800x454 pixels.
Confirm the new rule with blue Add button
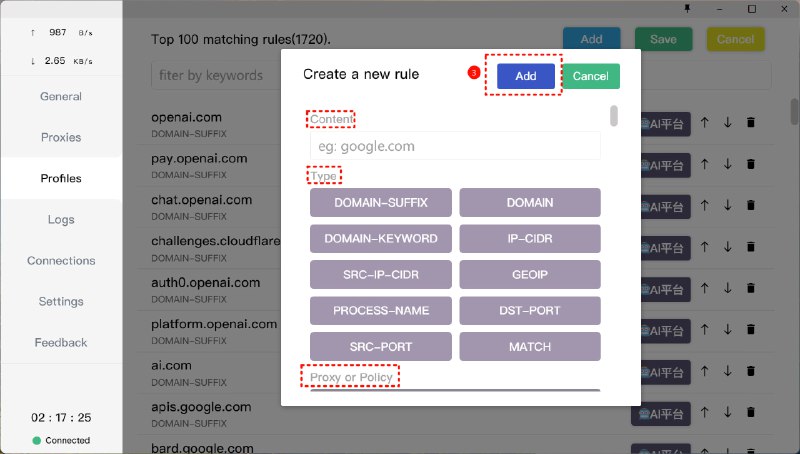525,76
